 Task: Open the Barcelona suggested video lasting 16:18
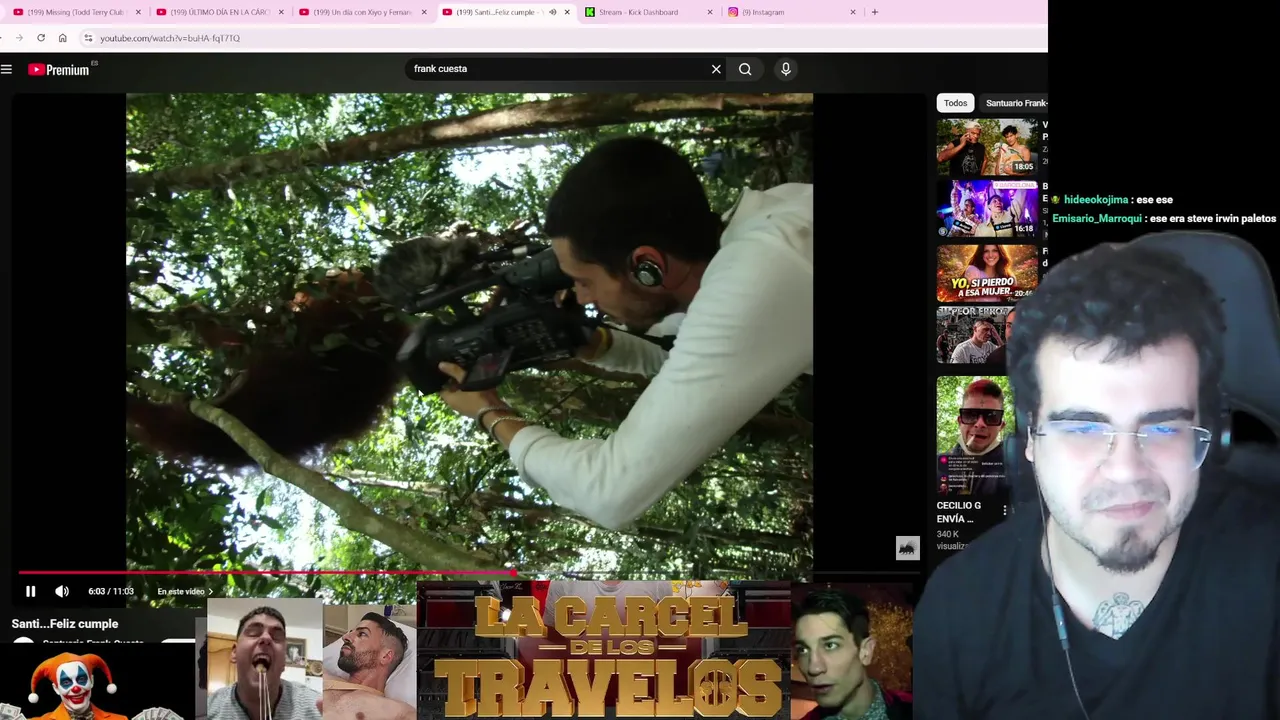987,209
